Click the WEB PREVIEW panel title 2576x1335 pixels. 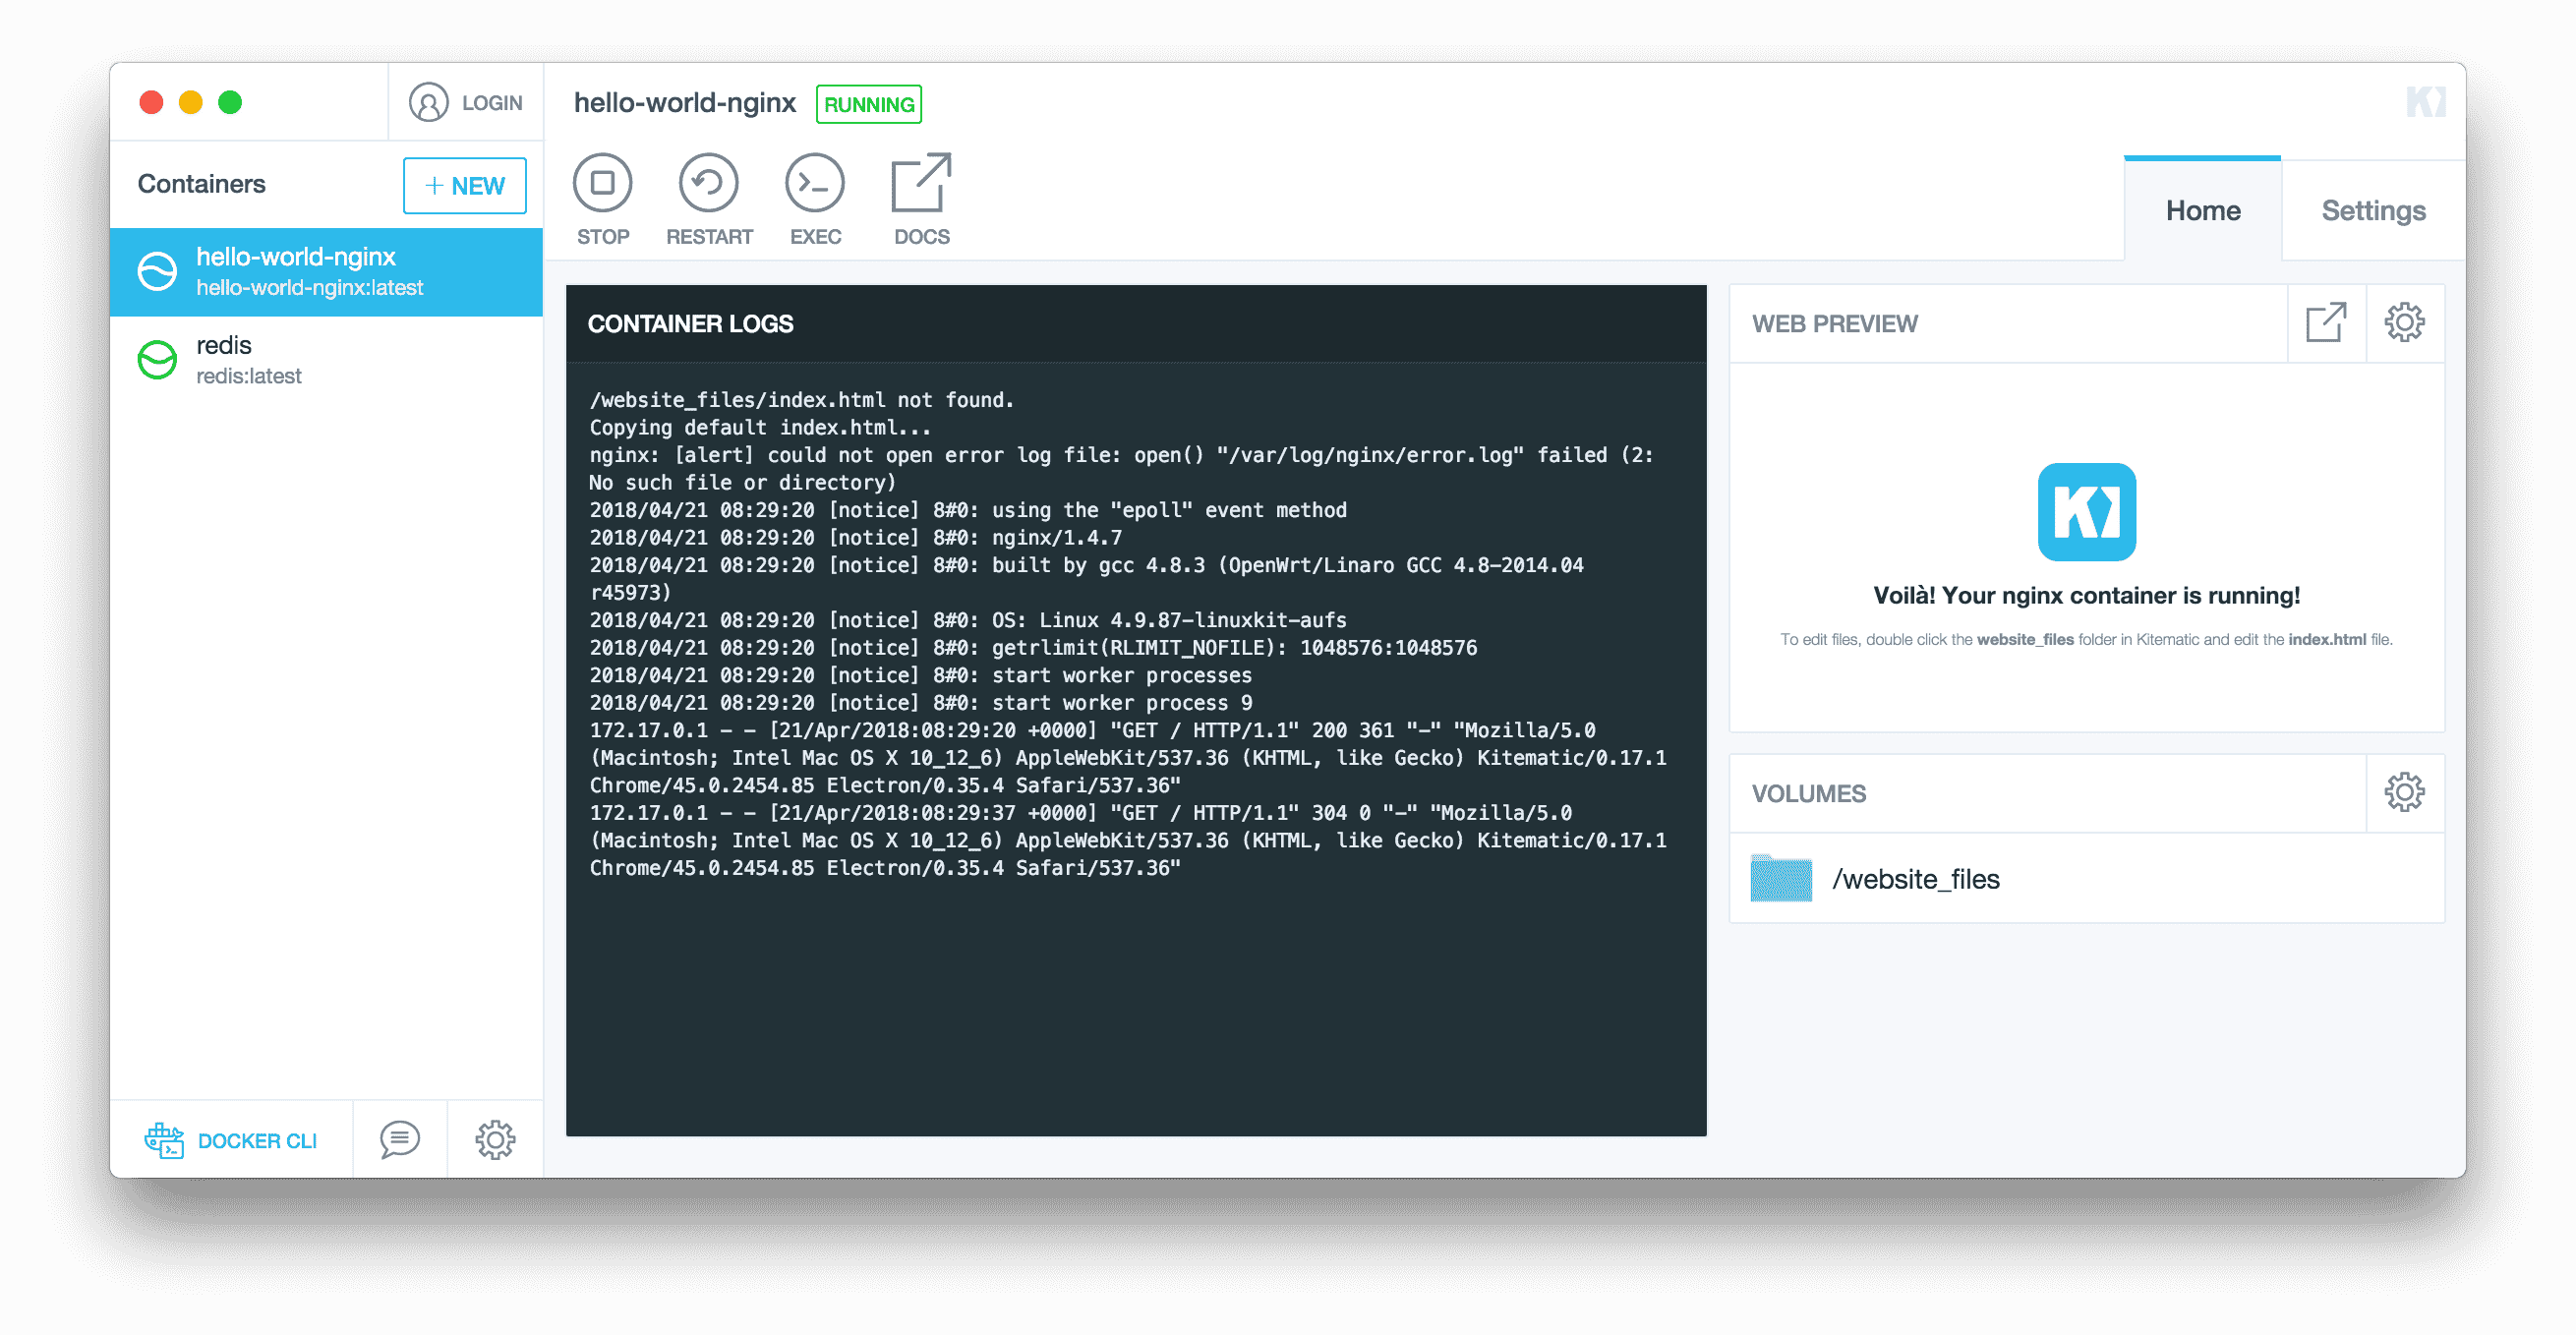pos(1834,324)
